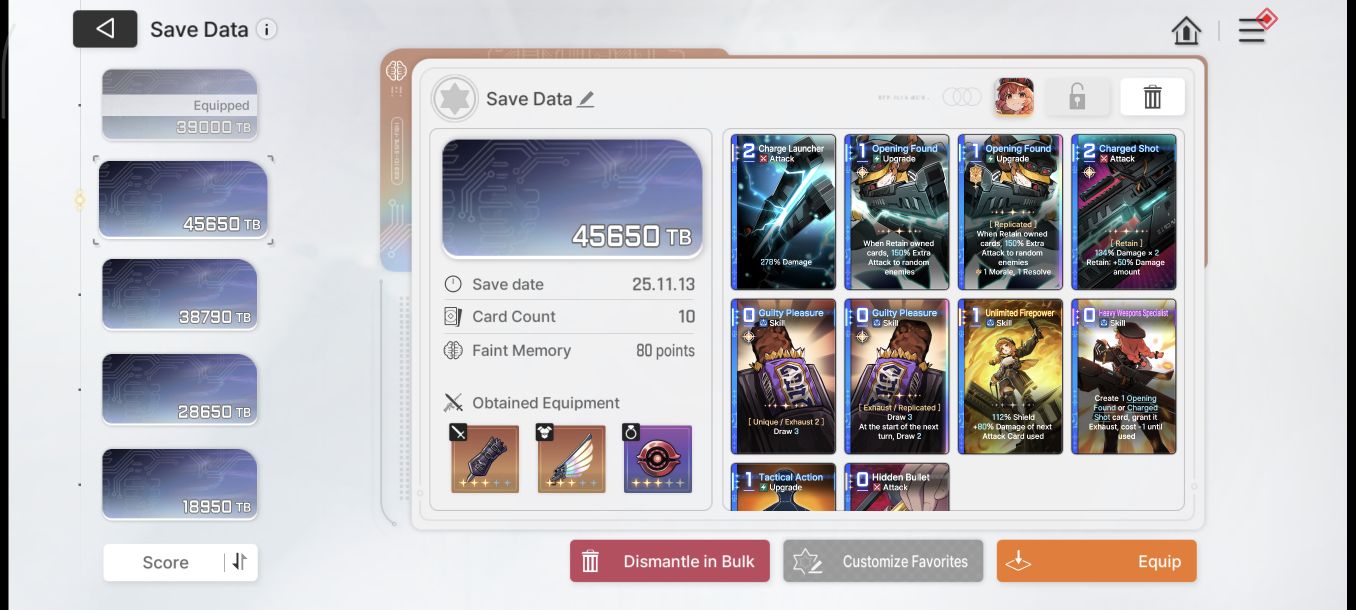Toggle the Score sort order arrows
This screenshot has height=610, width=1356.
239,562
